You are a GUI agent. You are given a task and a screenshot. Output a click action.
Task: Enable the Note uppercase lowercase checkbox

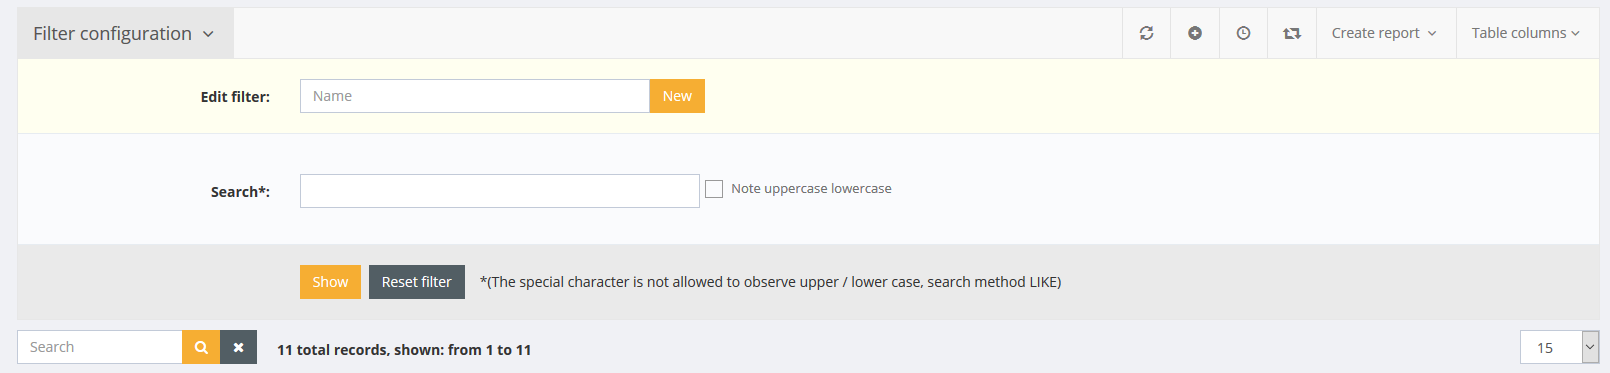[x=714, y=189]
